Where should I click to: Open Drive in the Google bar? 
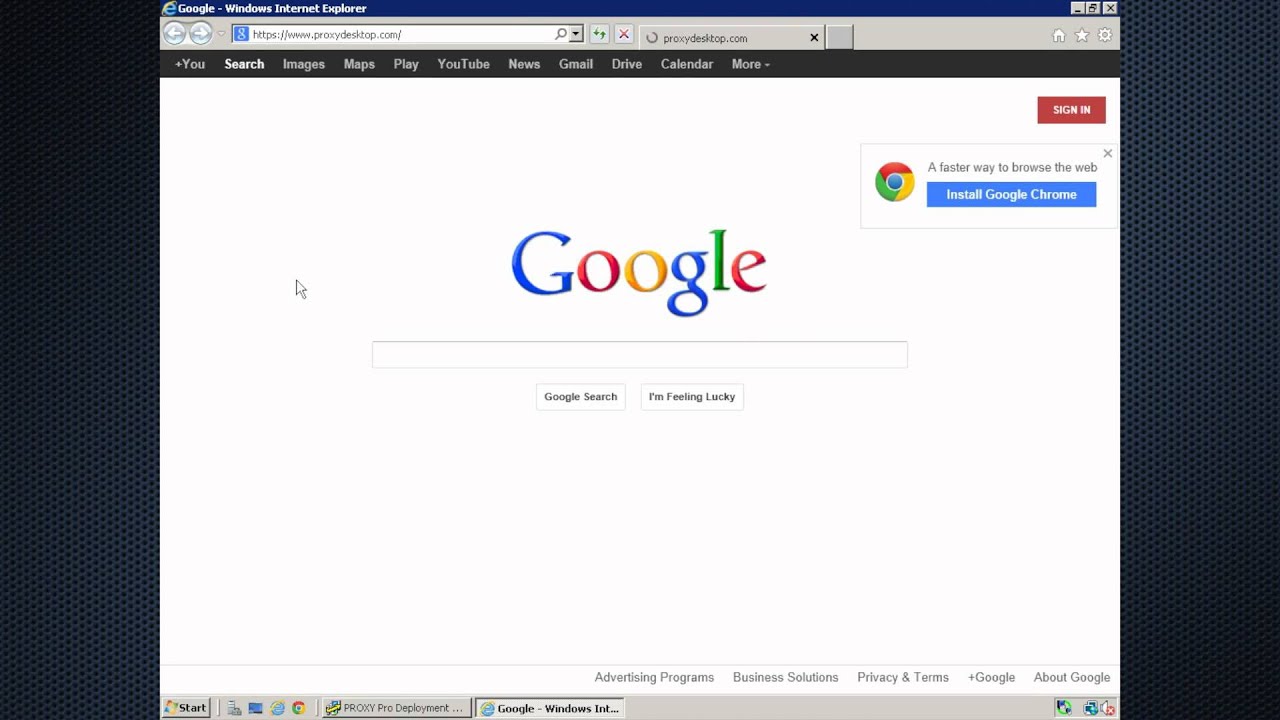(627, 64)
